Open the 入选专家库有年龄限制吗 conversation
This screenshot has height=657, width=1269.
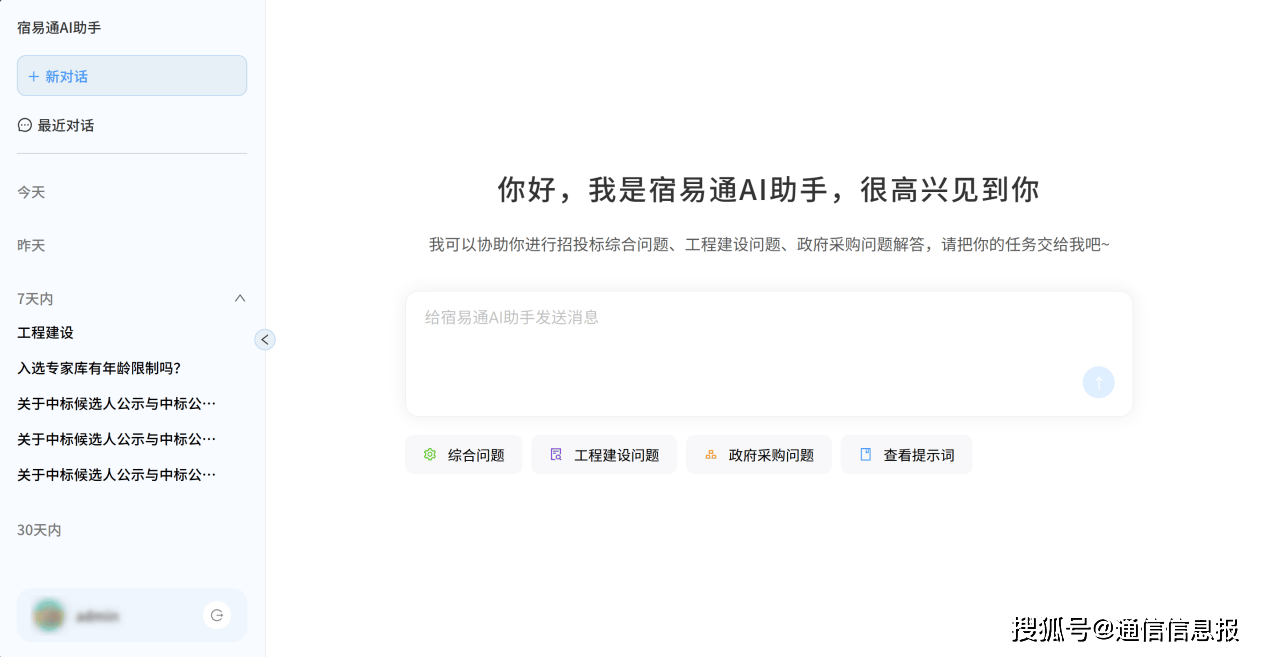pos(99,368)
